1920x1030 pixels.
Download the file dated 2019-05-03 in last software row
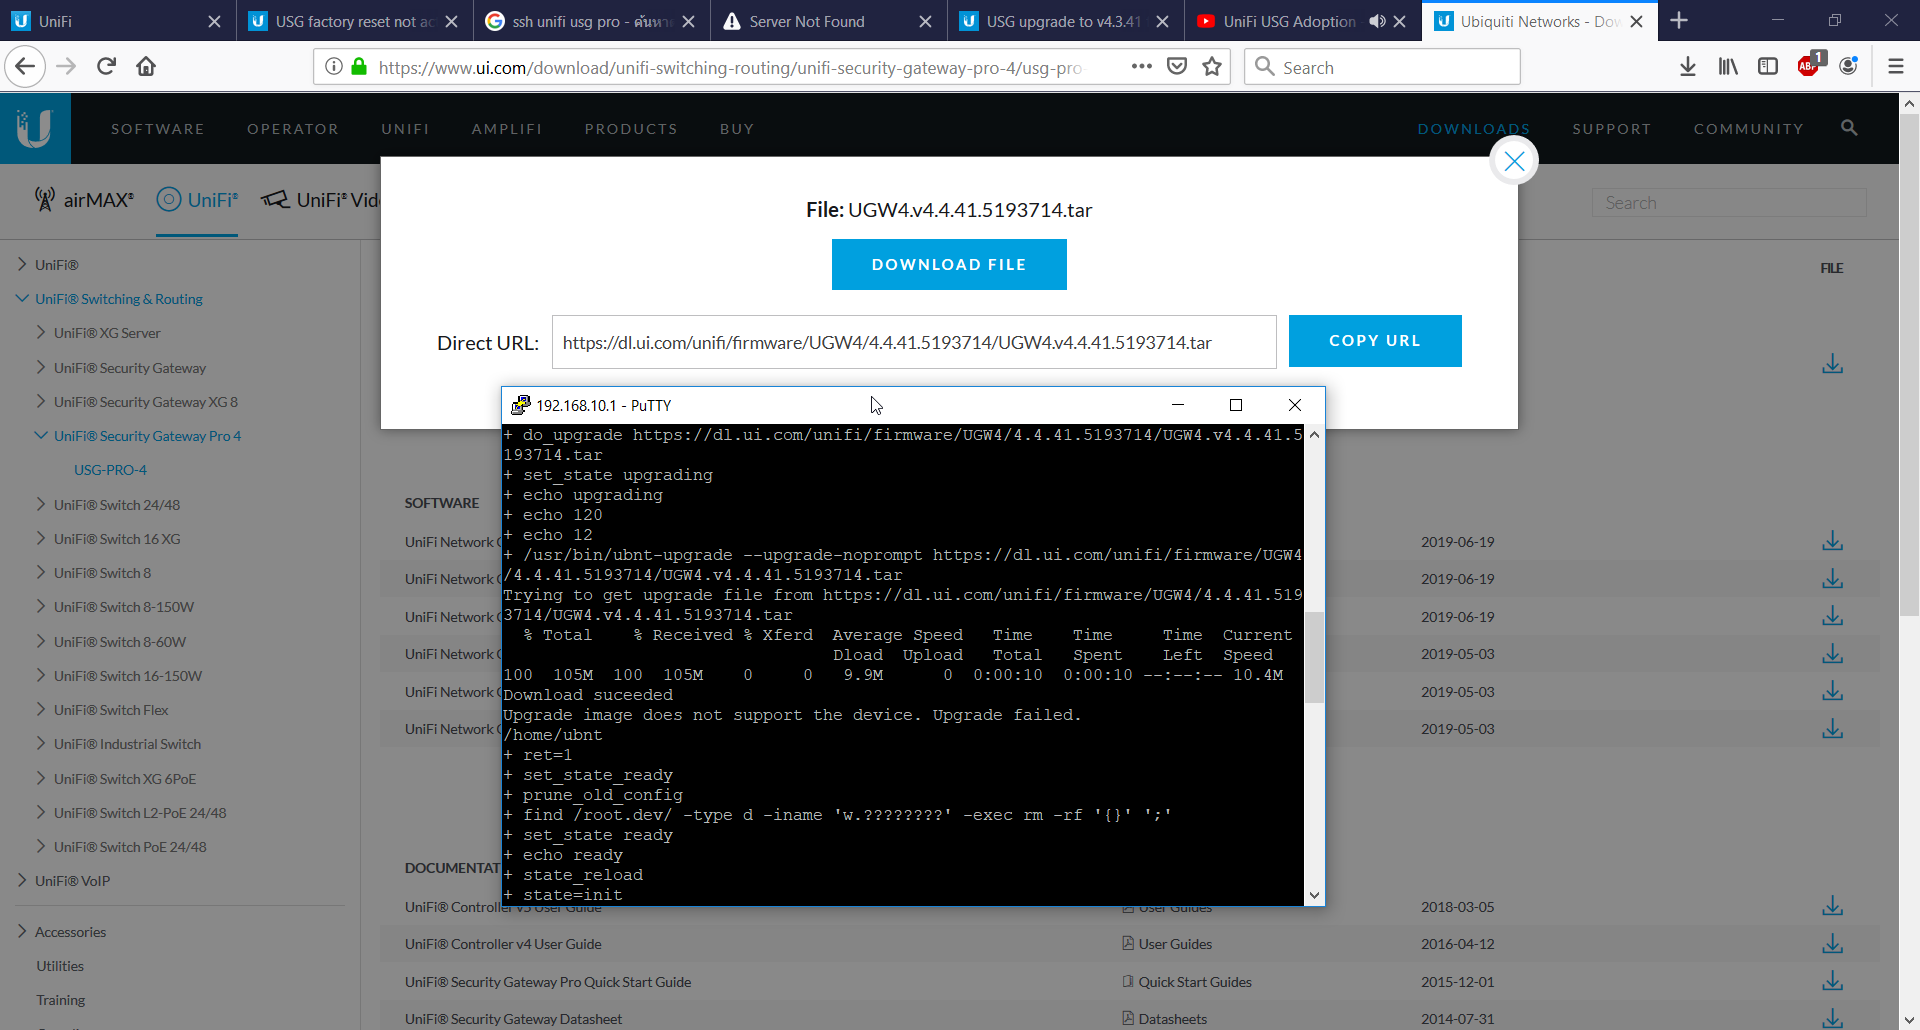pos(1832,729)
